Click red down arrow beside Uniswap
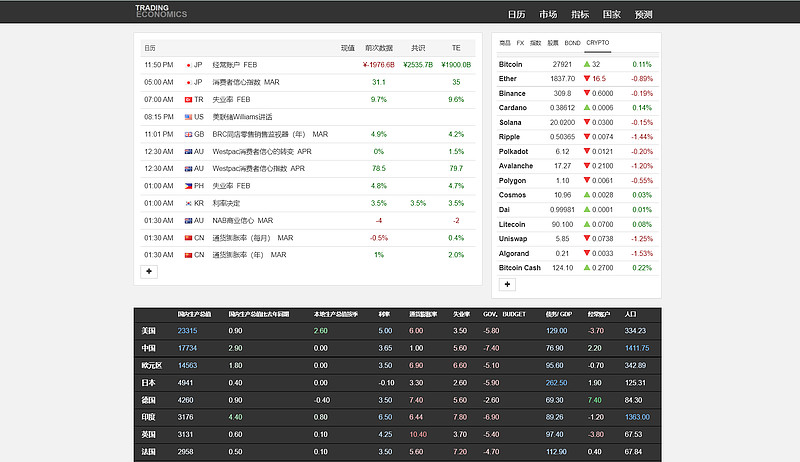 pos(587,238)
